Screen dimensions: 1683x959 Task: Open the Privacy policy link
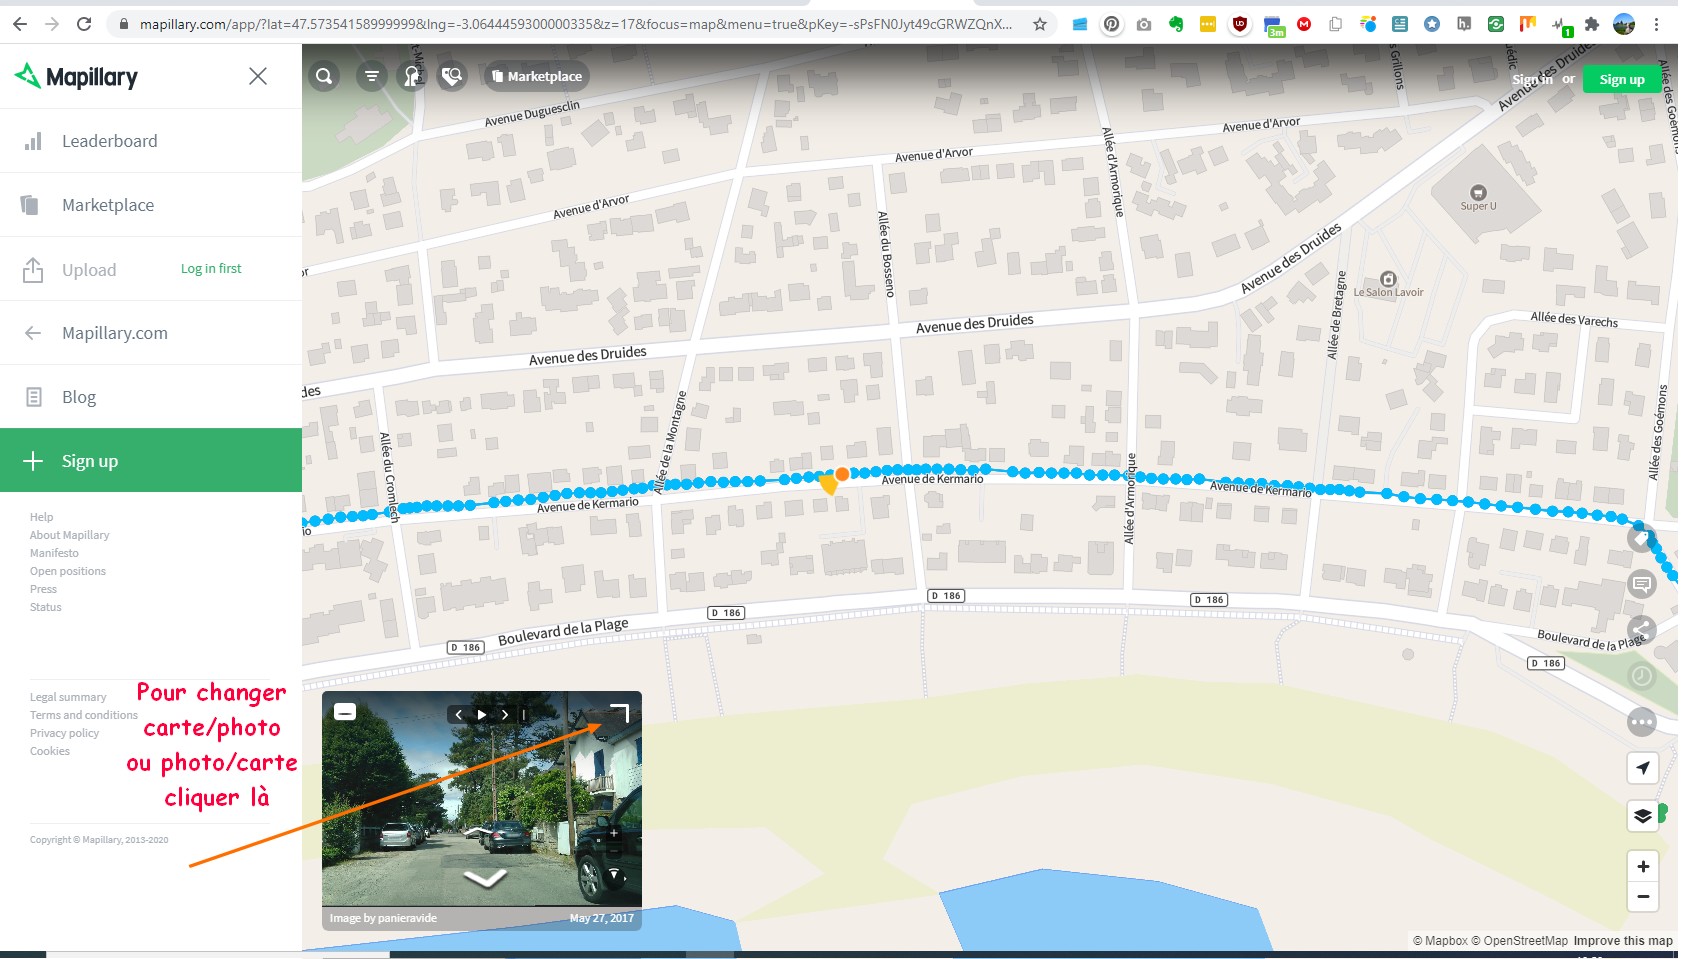tap(65, 733)
